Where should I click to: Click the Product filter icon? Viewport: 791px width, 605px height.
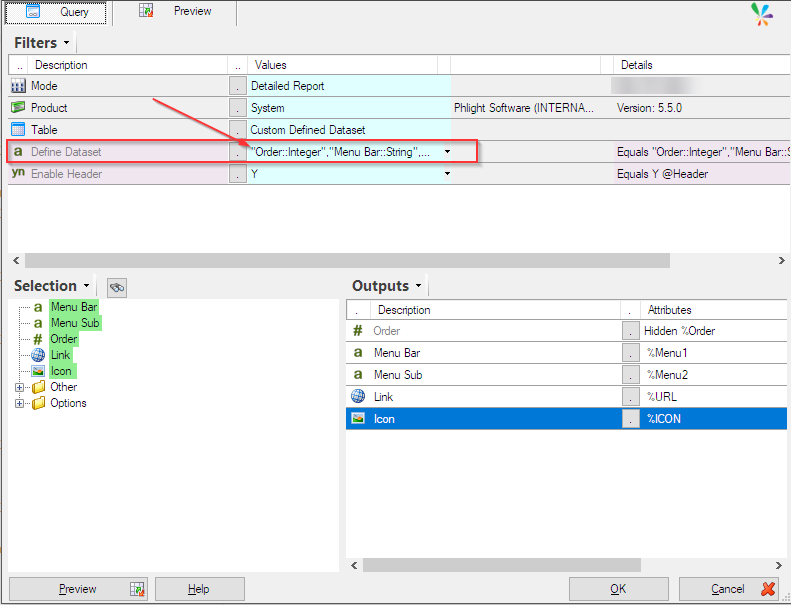(18, 107)
